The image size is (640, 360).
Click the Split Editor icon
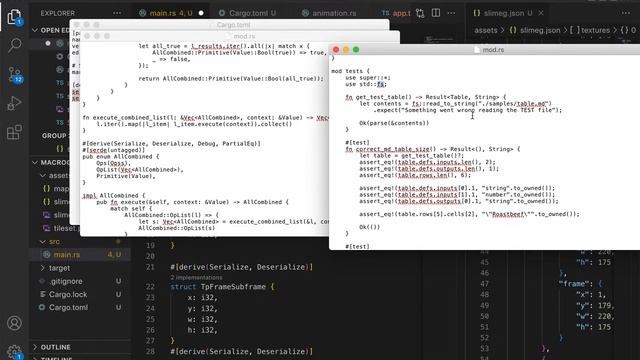[436, 13]
